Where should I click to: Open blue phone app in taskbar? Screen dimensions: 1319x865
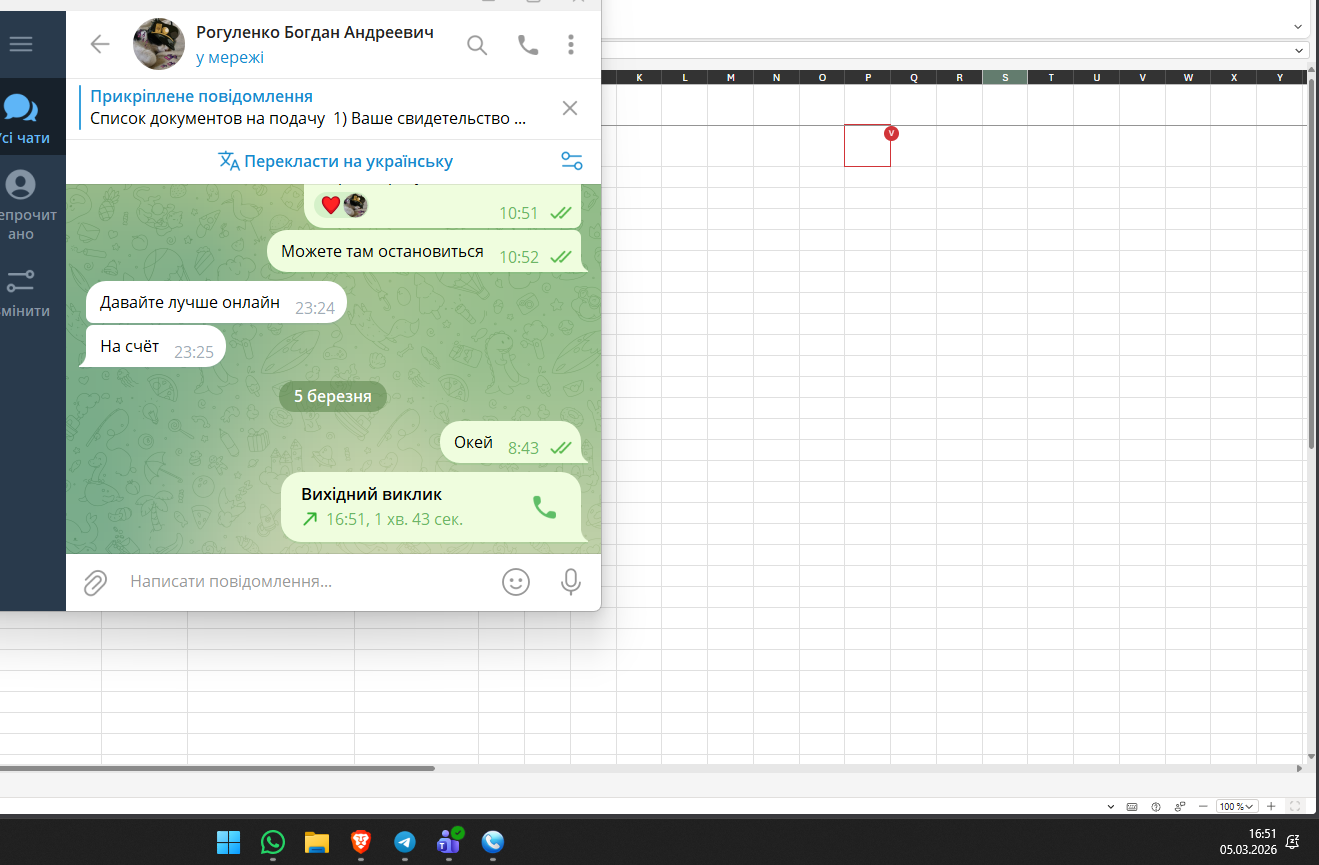493,842
